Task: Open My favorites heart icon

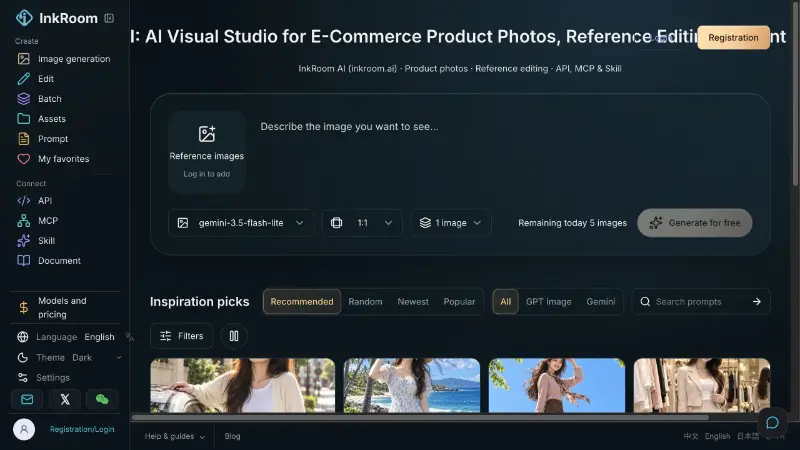Action: coord(23,159)
